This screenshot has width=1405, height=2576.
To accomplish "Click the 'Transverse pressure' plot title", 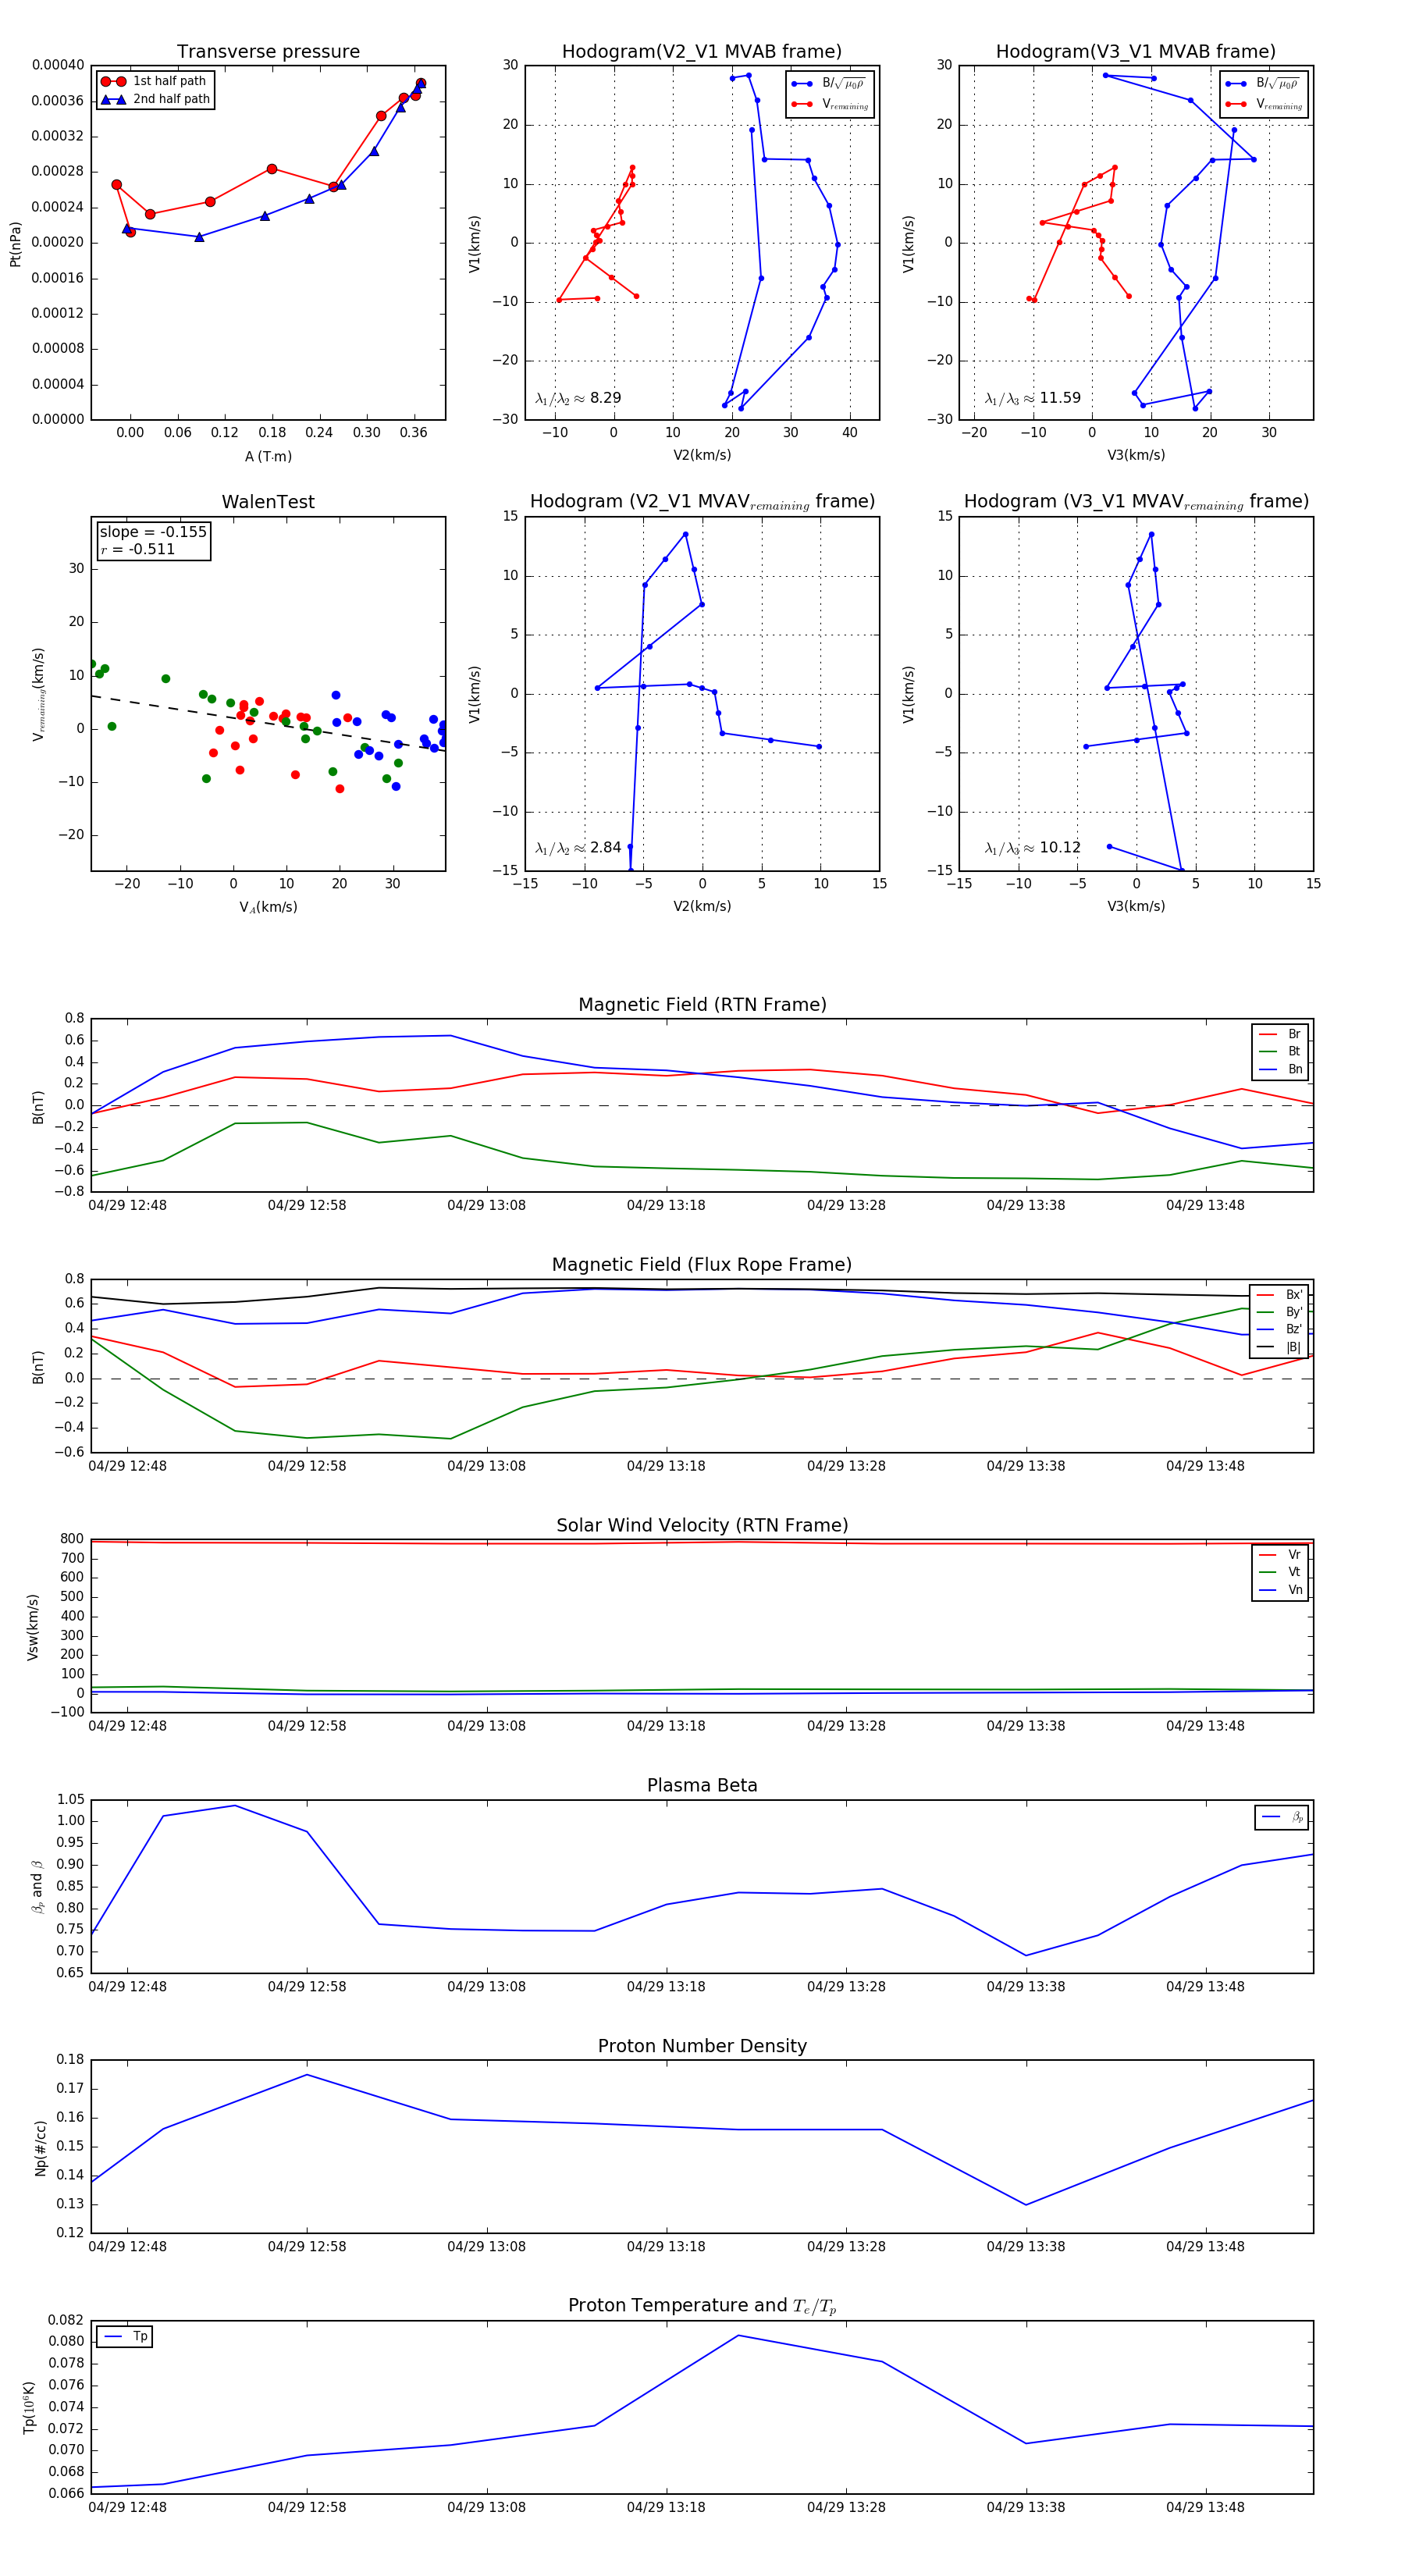I will pos(268,52).
